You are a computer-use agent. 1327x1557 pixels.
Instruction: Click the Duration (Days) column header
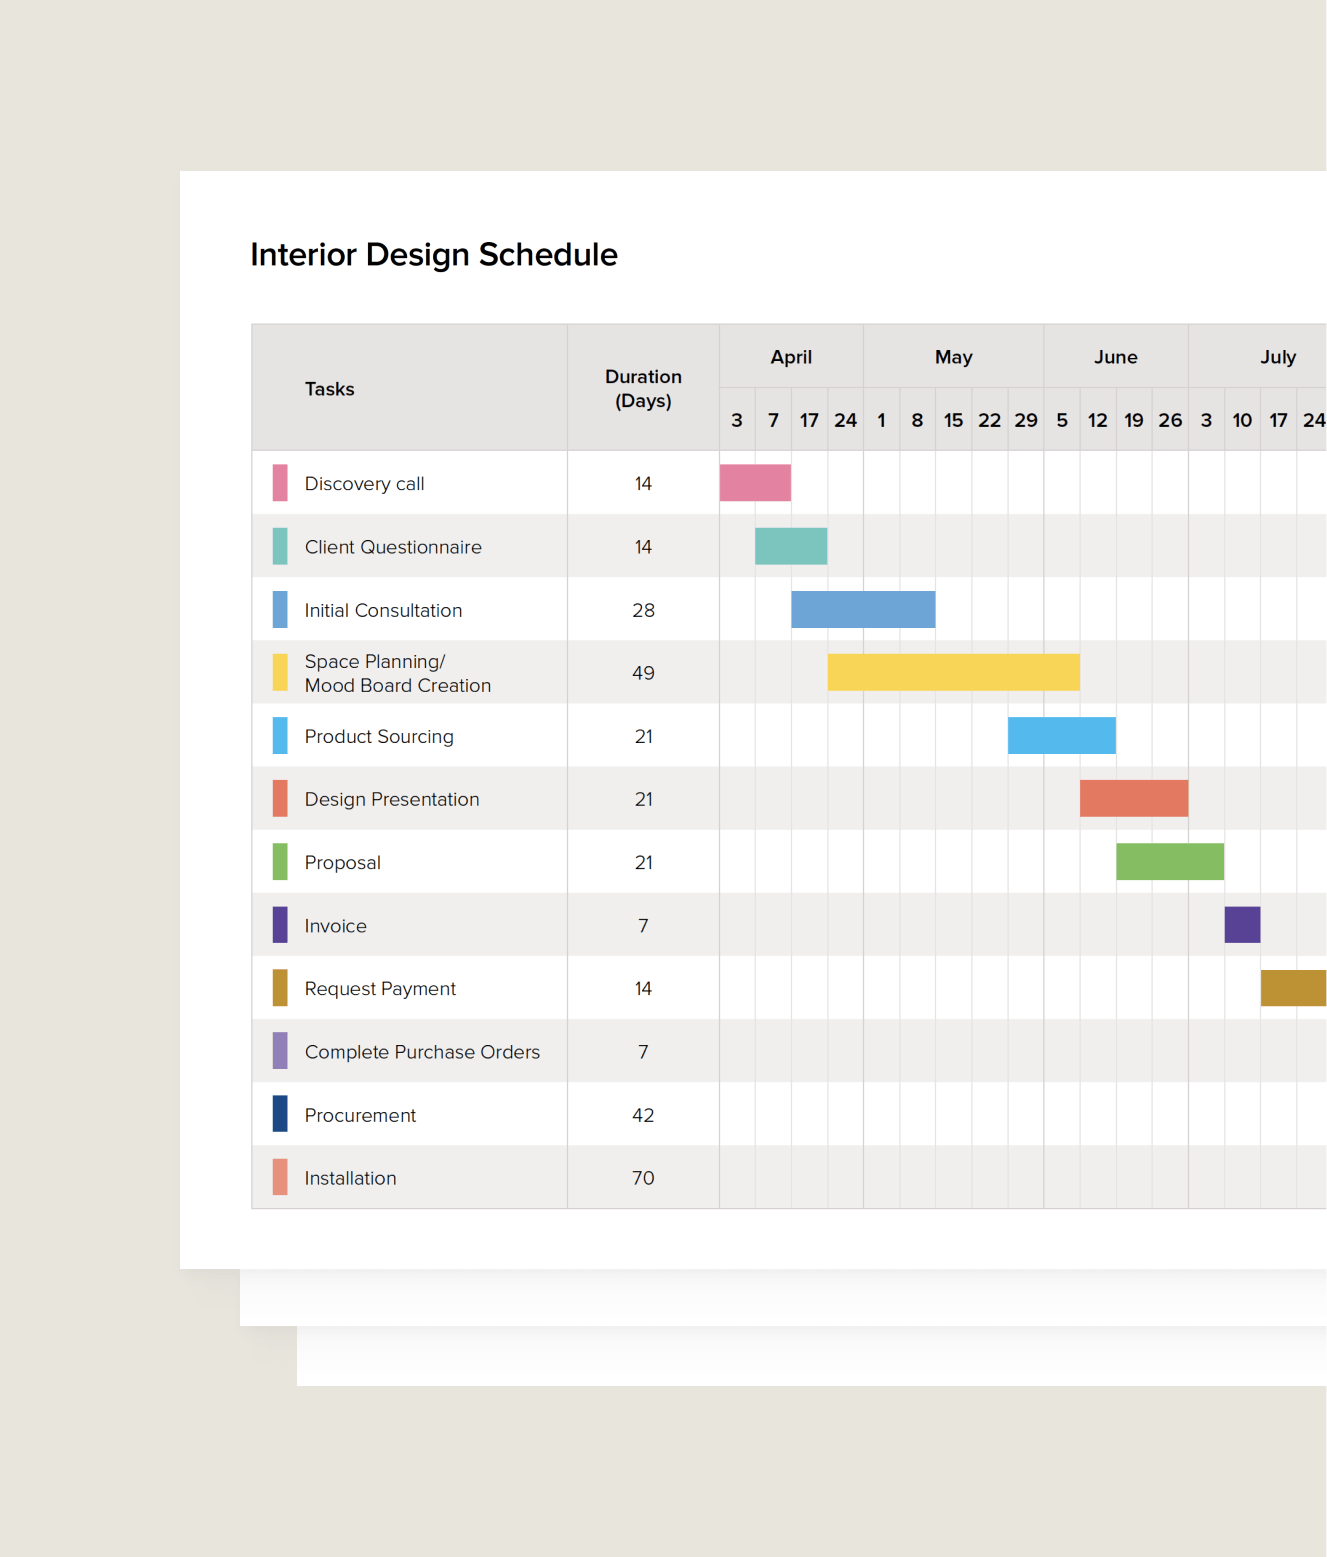[x=643, y=389]
